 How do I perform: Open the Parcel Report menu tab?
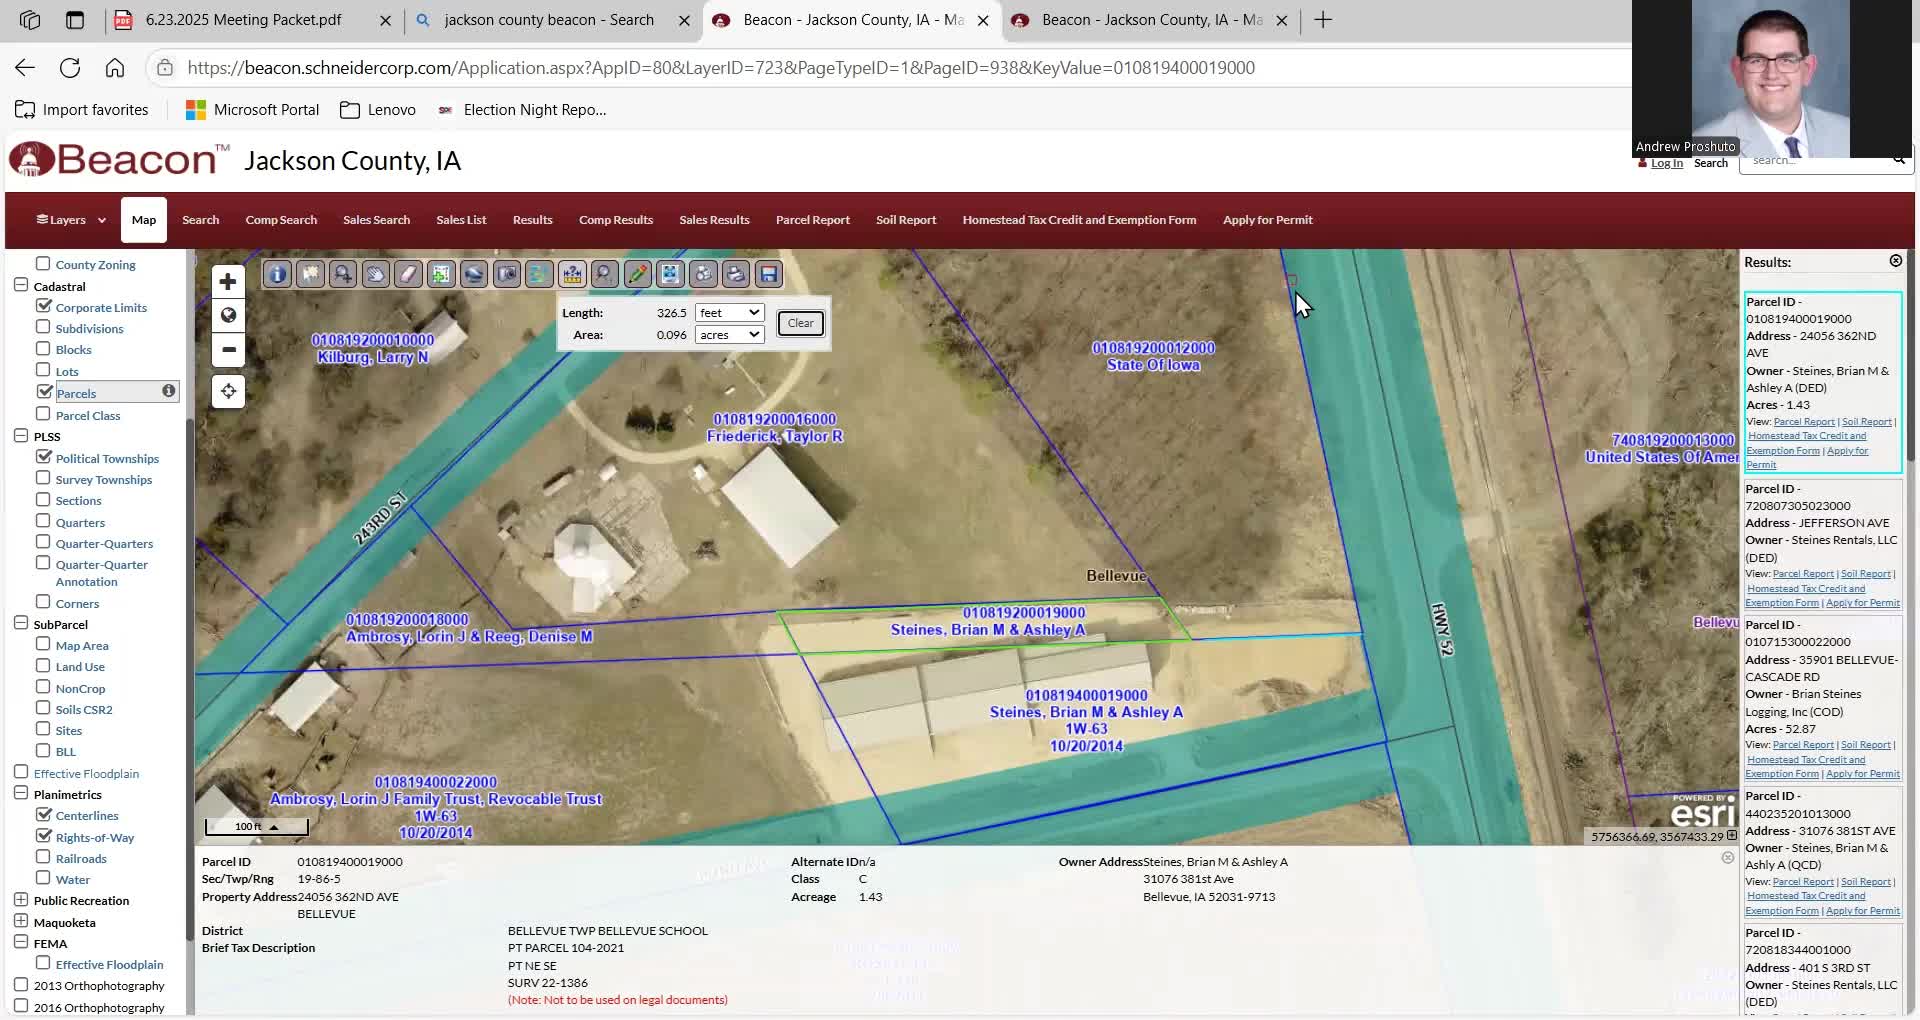tap(812, 220)
